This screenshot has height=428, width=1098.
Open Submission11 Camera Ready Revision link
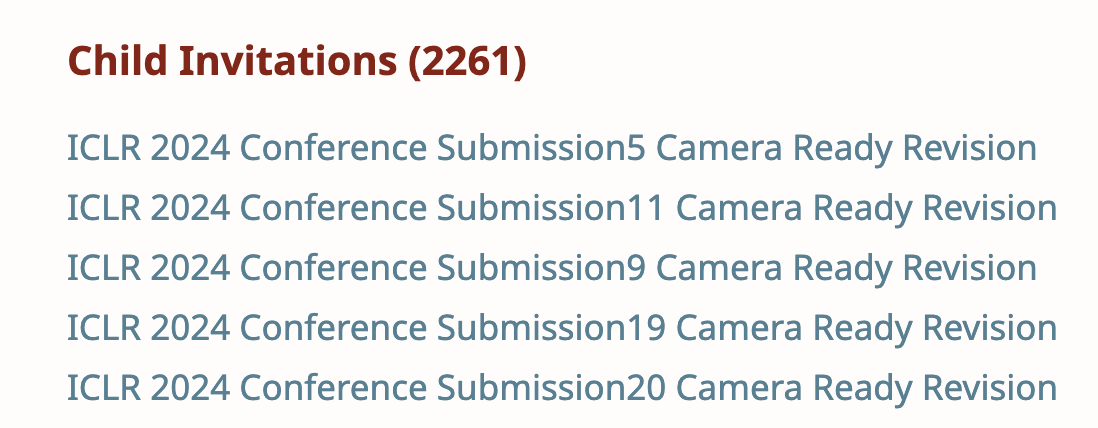[561, 208]
